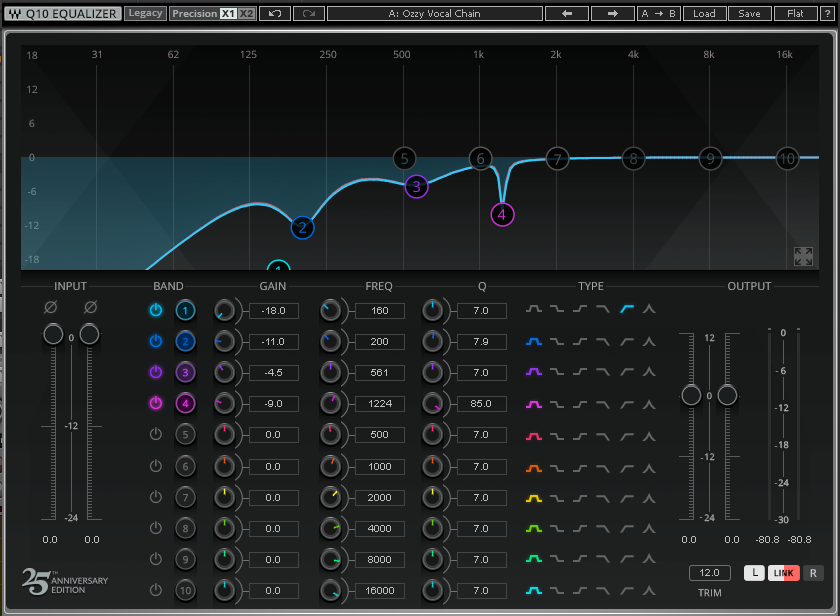
Task: Open the Save preset menu
Action: pyautogui.click(x=749, y=13)
